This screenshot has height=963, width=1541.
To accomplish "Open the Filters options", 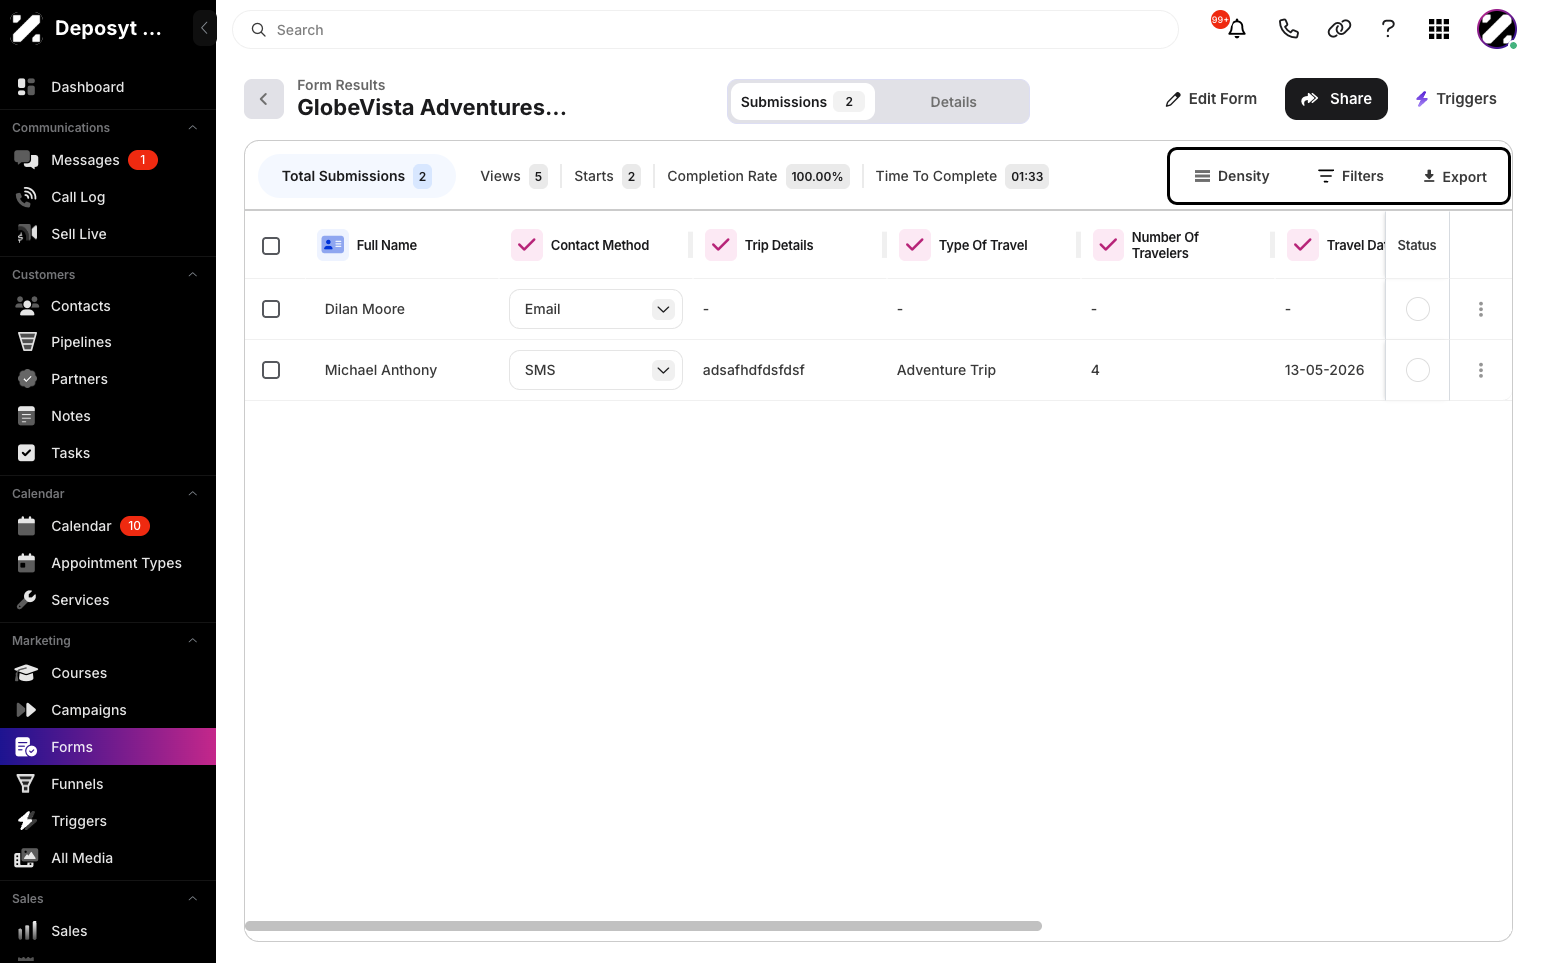I will click(x=1351, y=176).
